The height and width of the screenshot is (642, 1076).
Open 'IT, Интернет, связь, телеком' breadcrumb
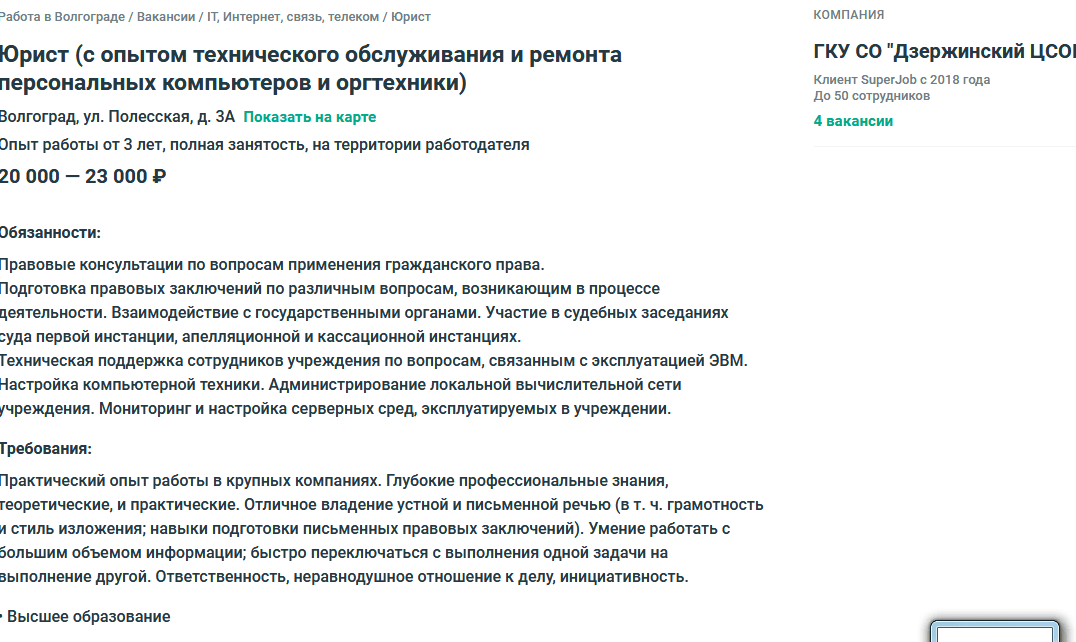click(293, 17)
